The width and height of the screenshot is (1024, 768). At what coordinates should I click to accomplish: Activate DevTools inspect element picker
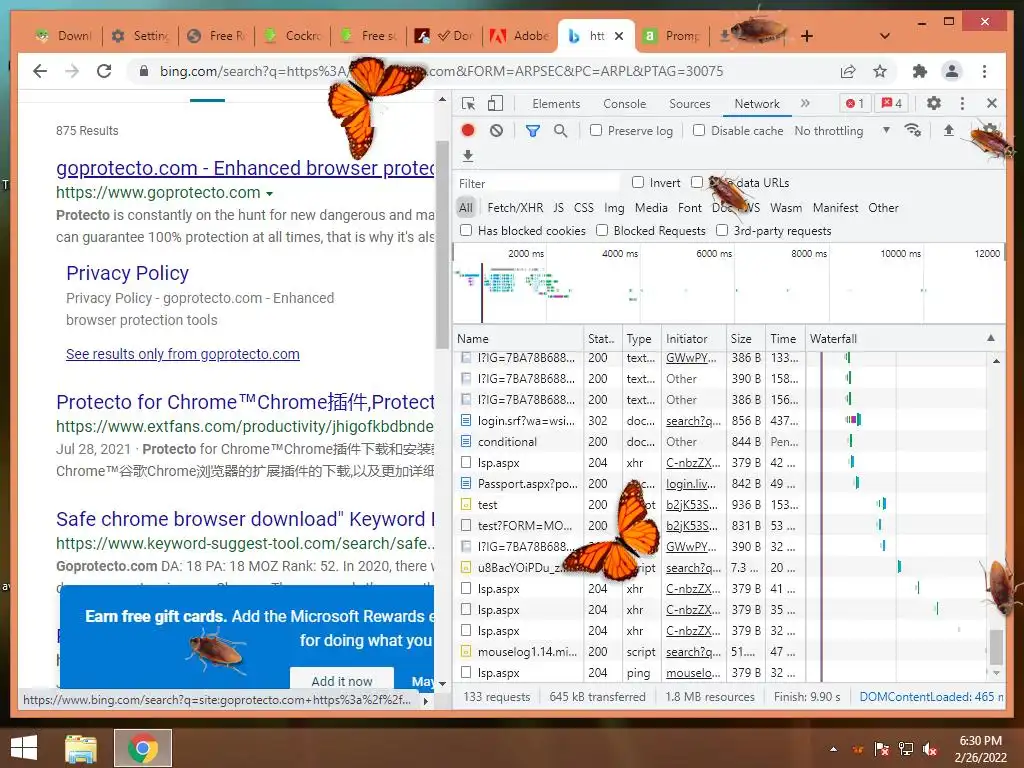[468, 103]
